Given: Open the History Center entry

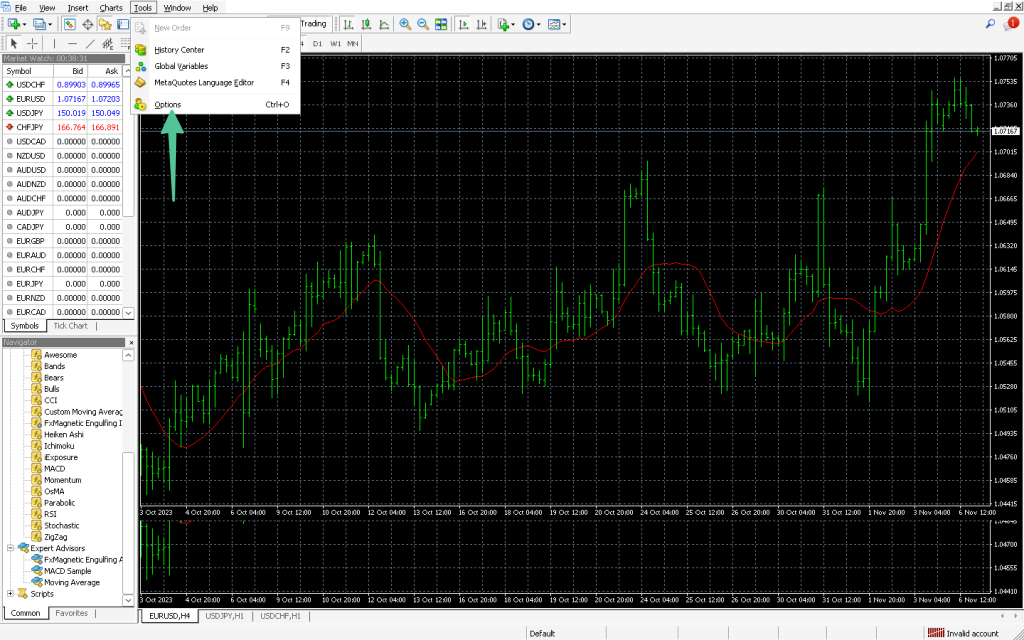Looking at the screenshot, I should [x=177, y=49].
